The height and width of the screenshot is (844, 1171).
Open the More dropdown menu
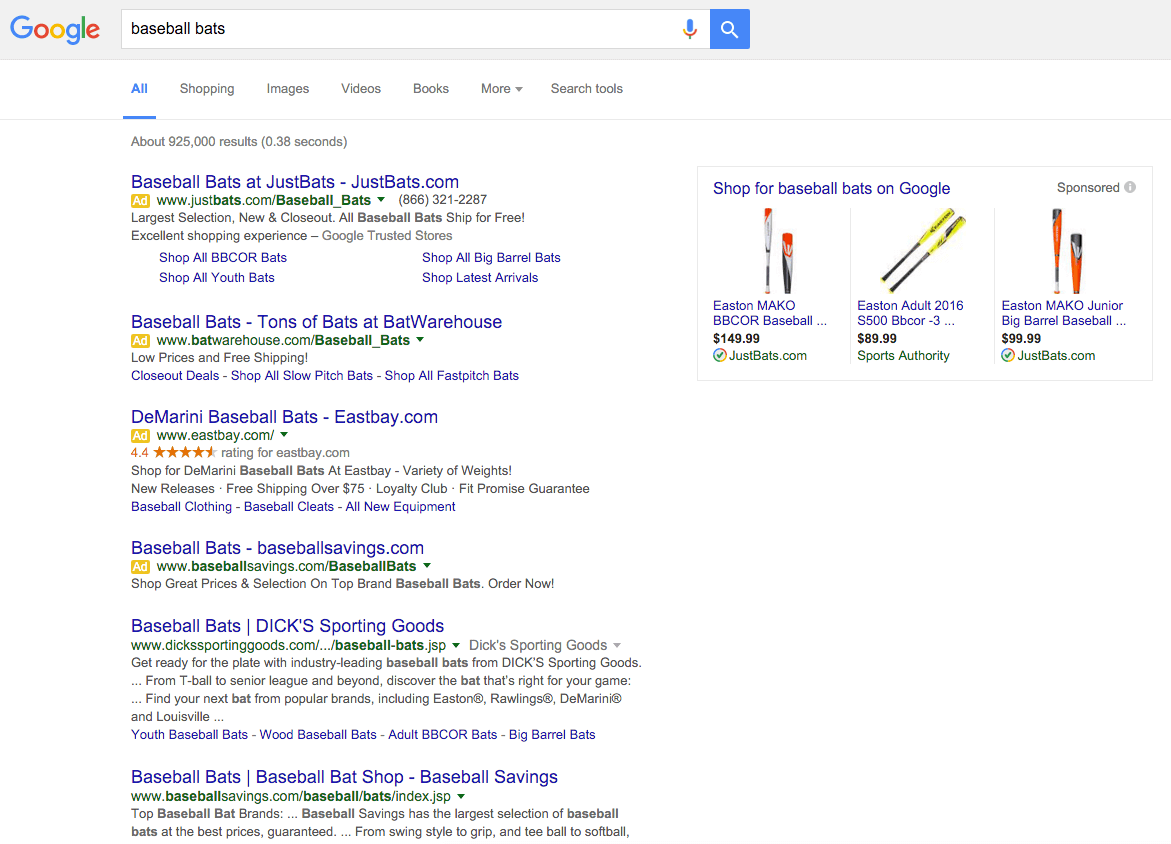(501, 89)
